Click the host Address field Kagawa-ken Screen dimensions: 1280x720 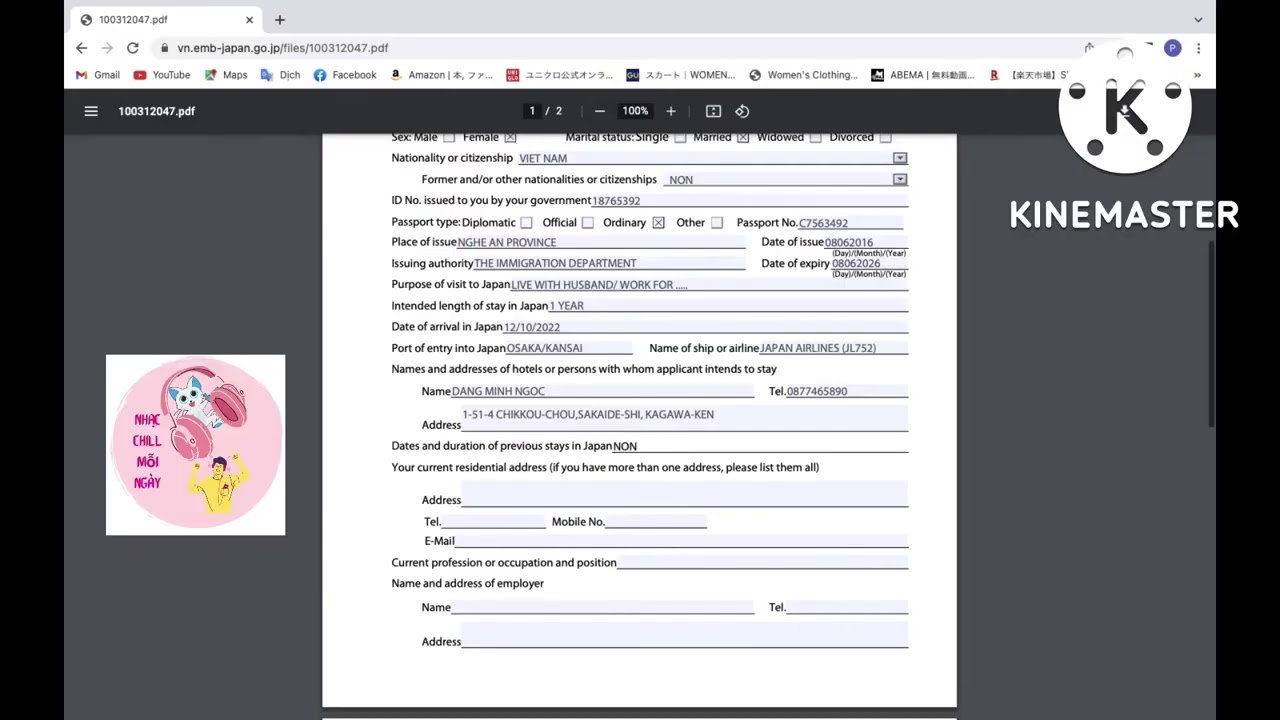point(684,418)
